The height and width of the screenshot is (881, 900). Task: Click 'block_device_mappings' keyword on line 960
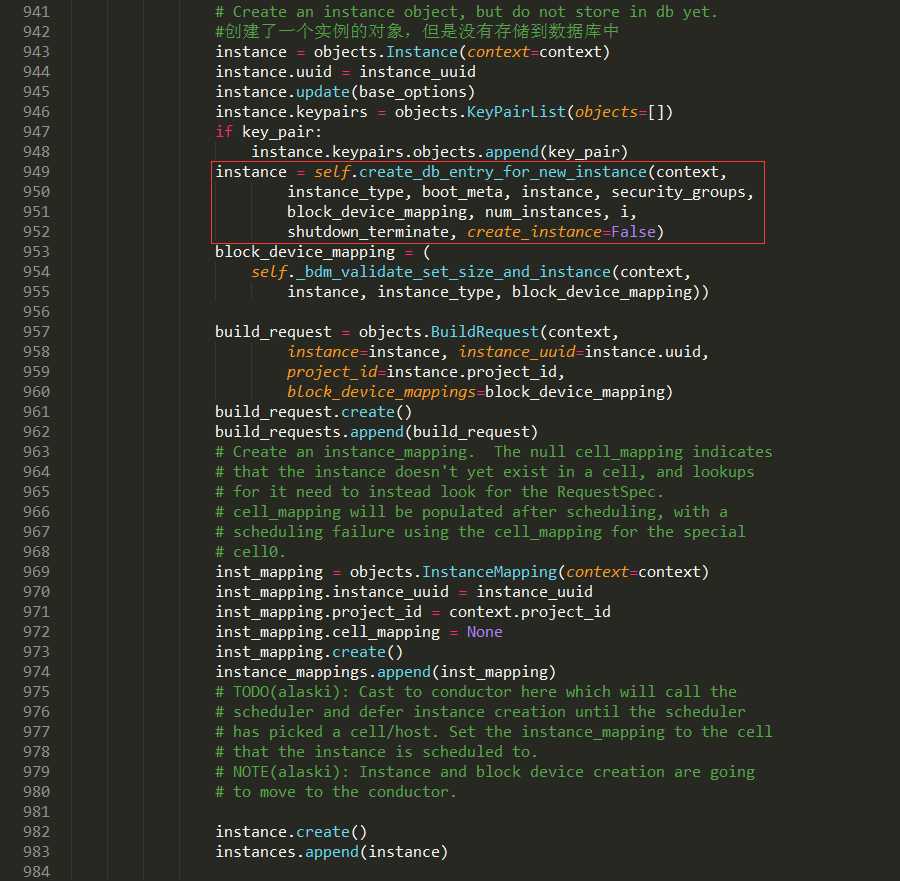click(381, 392)
